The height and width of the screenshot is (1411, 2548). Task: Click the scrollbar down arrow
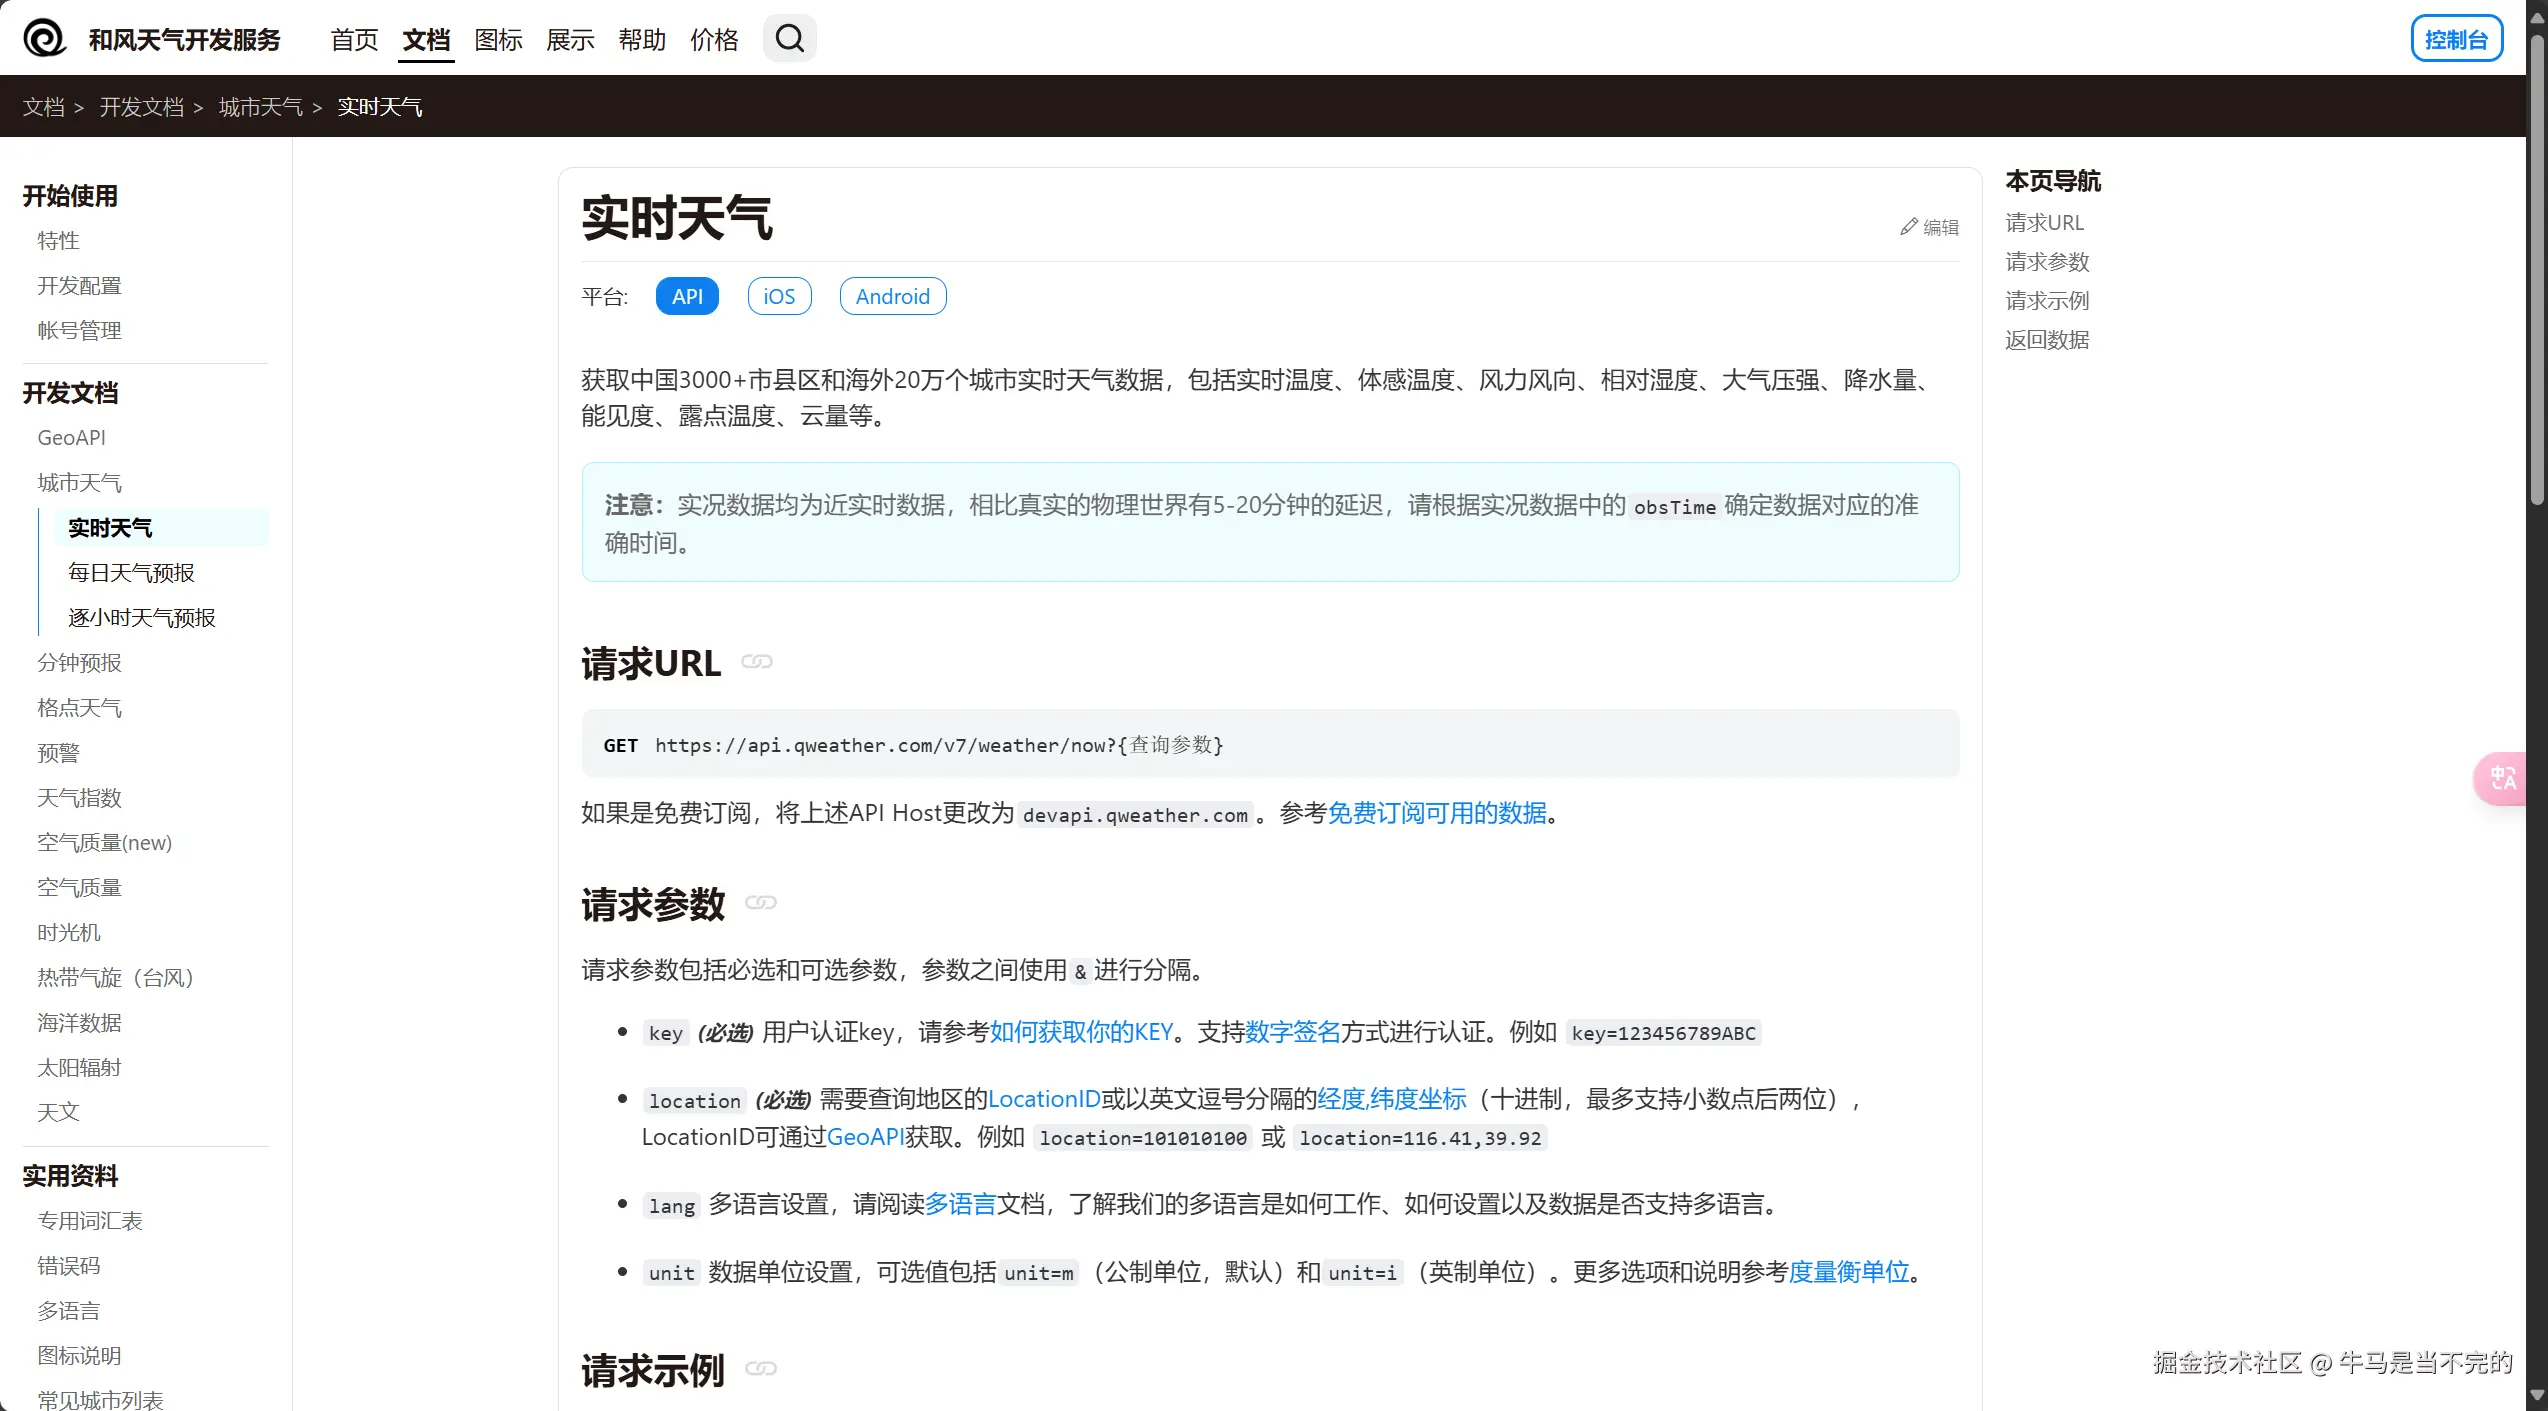coord(2536,1396)
